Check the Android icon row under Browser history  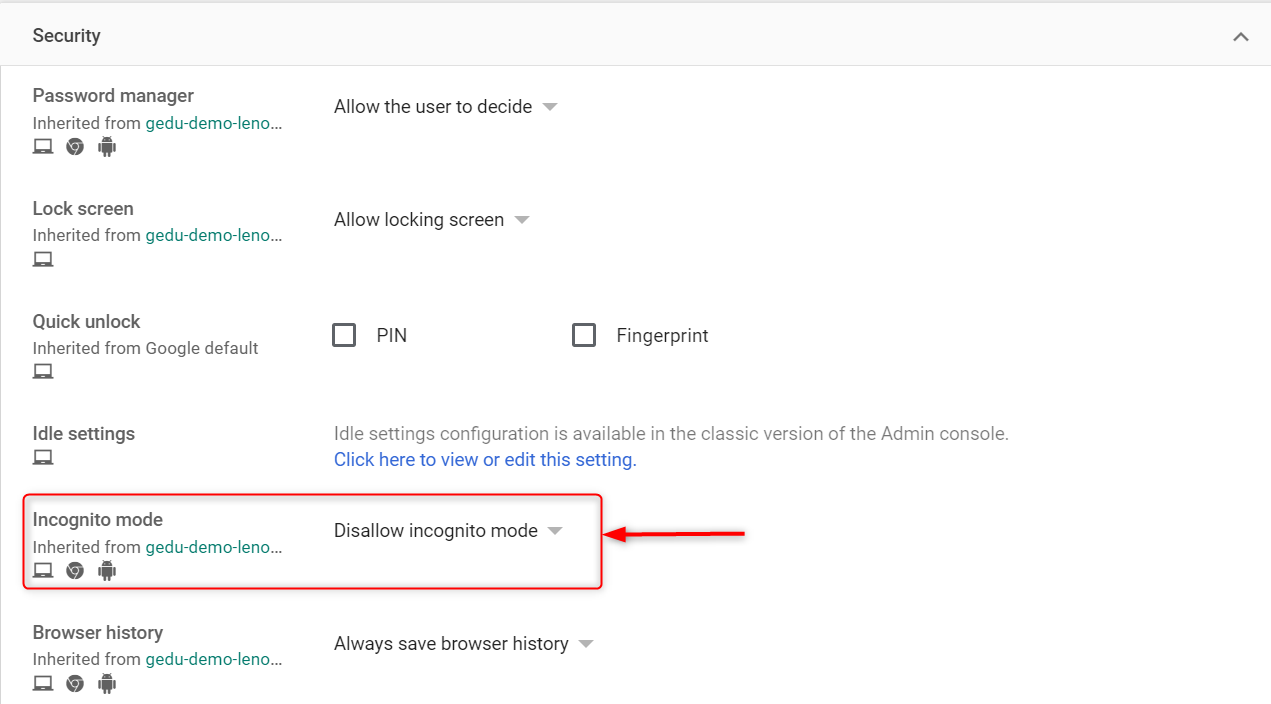point(106,683)
